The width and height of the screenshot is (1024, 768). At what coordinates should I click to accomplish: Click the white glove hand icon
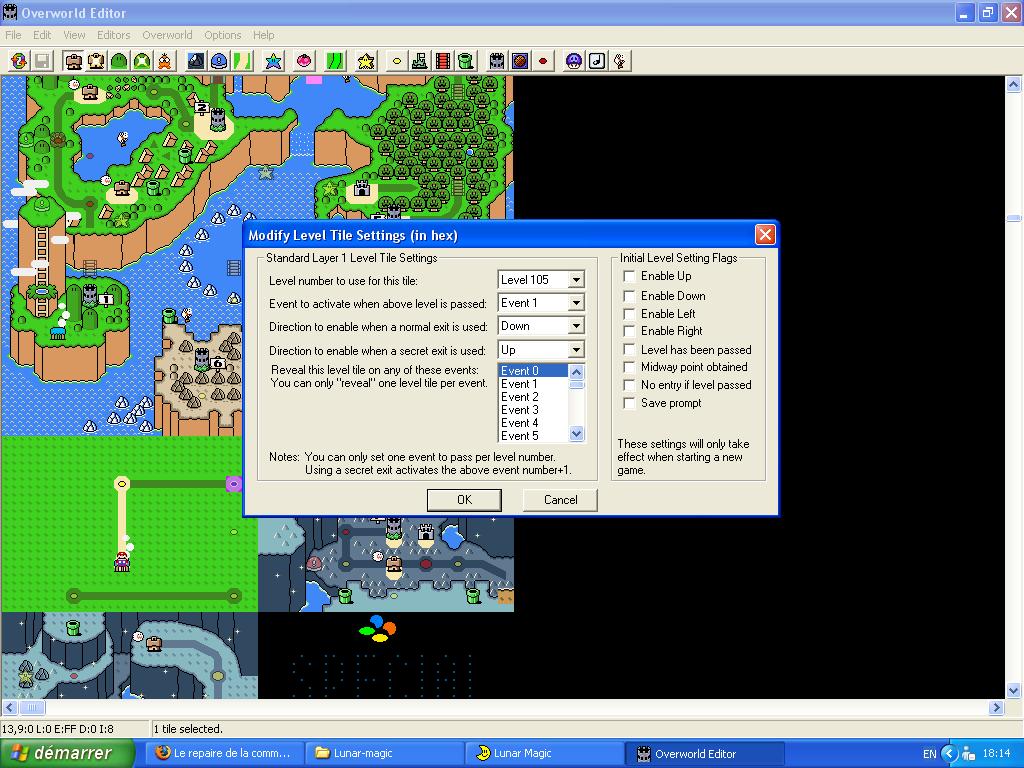(x=620, y=61)
